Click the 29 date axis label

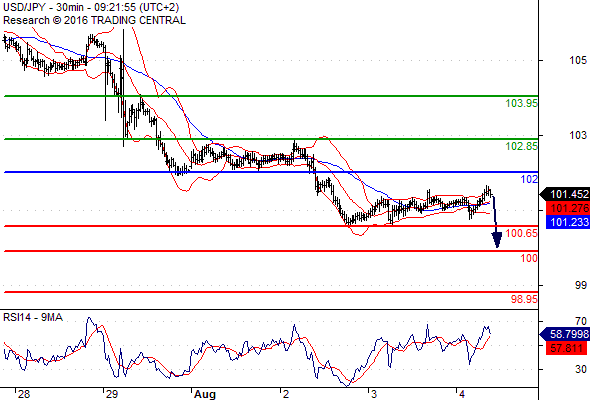[112, 394]
